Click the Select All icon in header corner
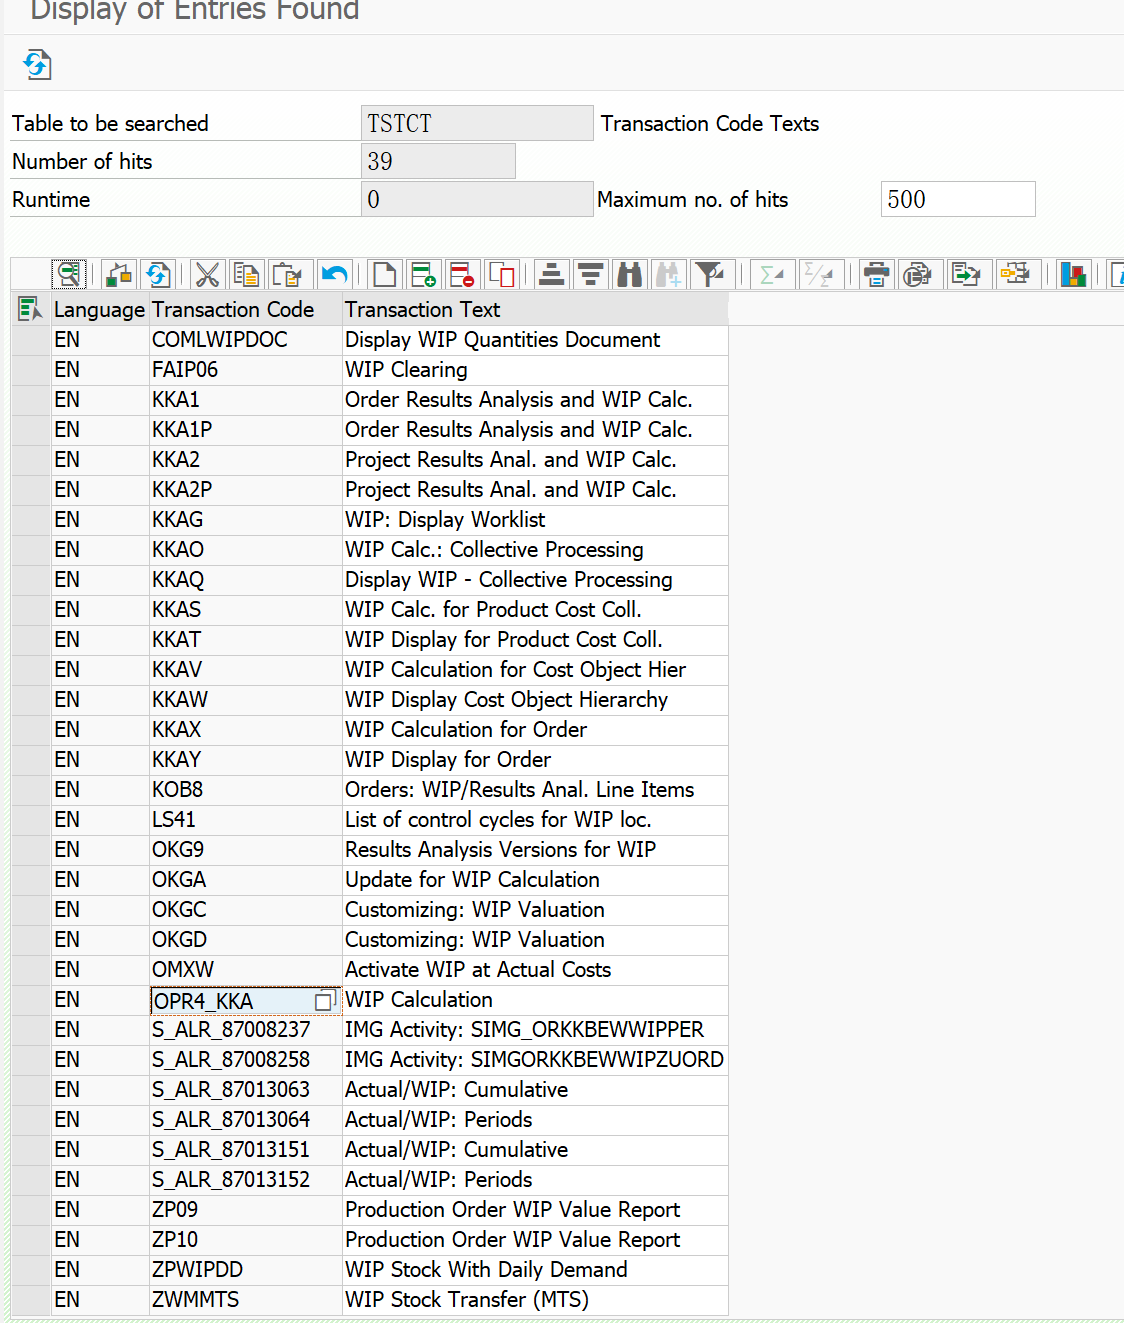This screenshot has height=1323, width=1124. coord(30,310)
